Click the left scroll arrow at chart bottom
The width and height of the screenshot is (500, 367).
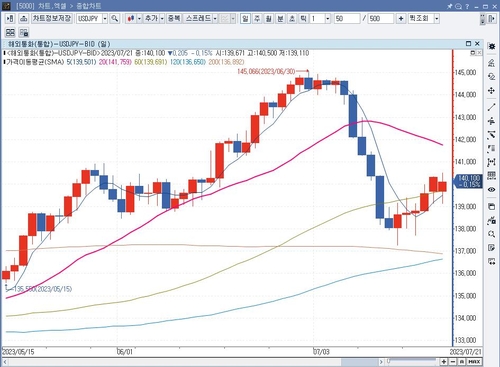(x=5, y=362)
